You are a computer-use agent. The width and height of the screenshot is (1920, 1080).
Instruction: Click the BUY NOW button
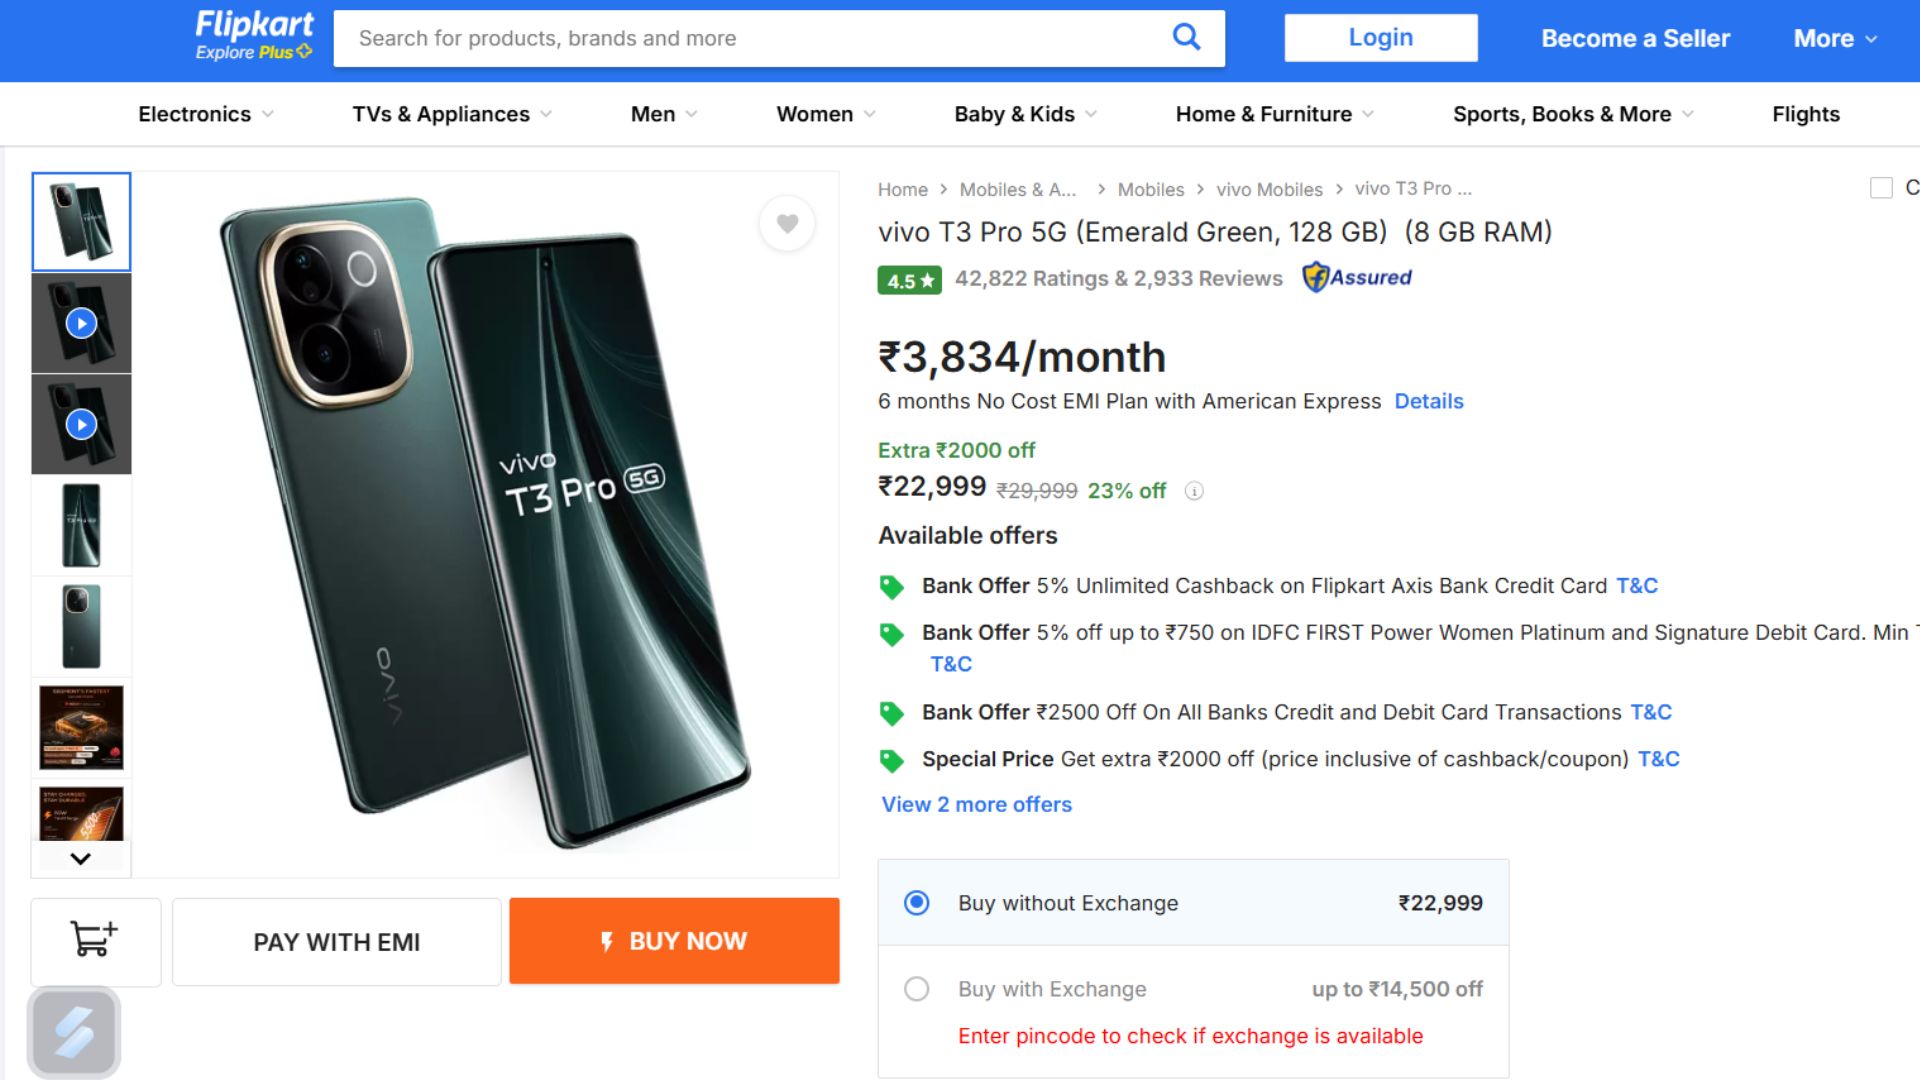click(674, 941)
